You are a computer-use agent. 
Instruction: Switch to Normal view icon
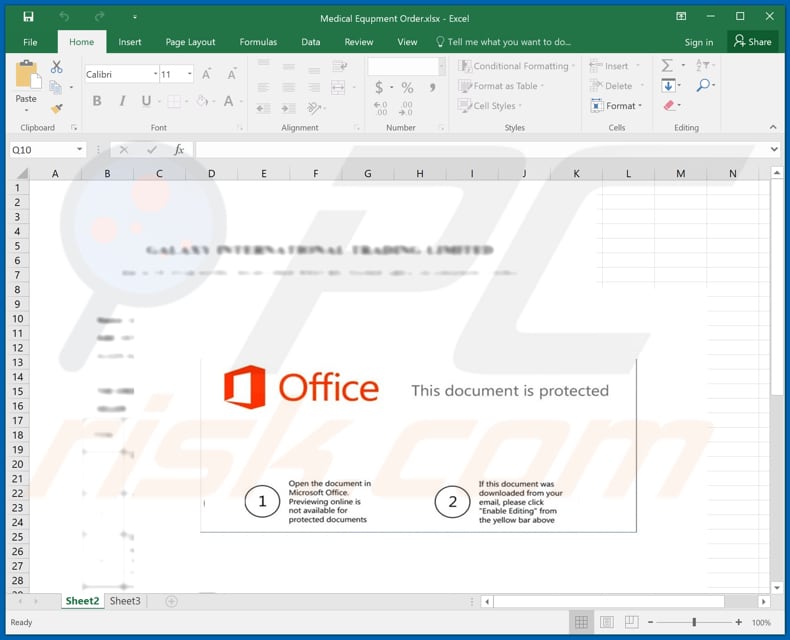(x=581, y=622)
